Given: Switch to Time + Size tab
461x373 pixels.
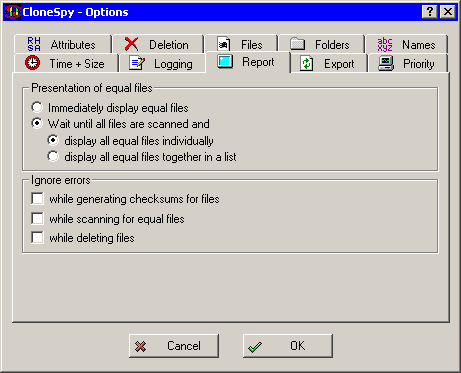Looking at the screenshot, I should click(x=66, y=63).
